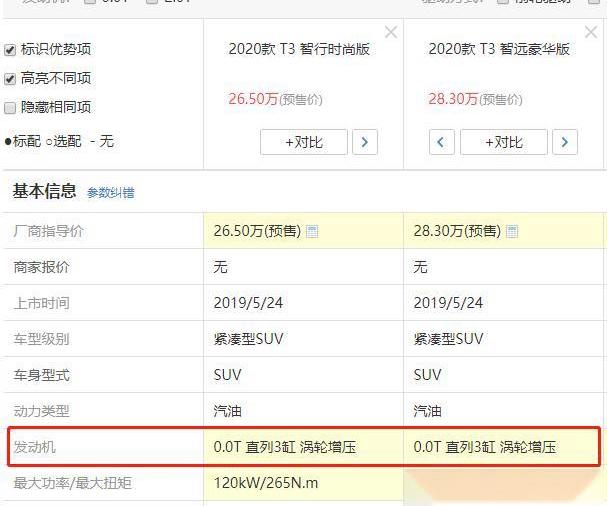Add 智行时尚版 to comparison via +对比
607x506 pixels.
pyautogui.click(x=304, y=142)
